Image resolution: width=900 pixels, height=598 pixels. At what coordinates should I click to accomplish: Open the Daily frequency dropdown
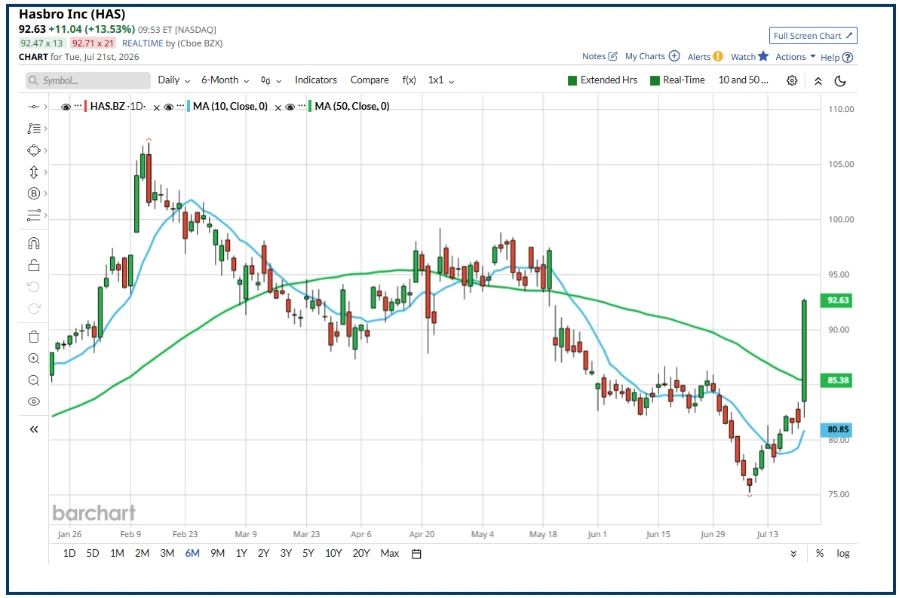click(x=174, y=80)
